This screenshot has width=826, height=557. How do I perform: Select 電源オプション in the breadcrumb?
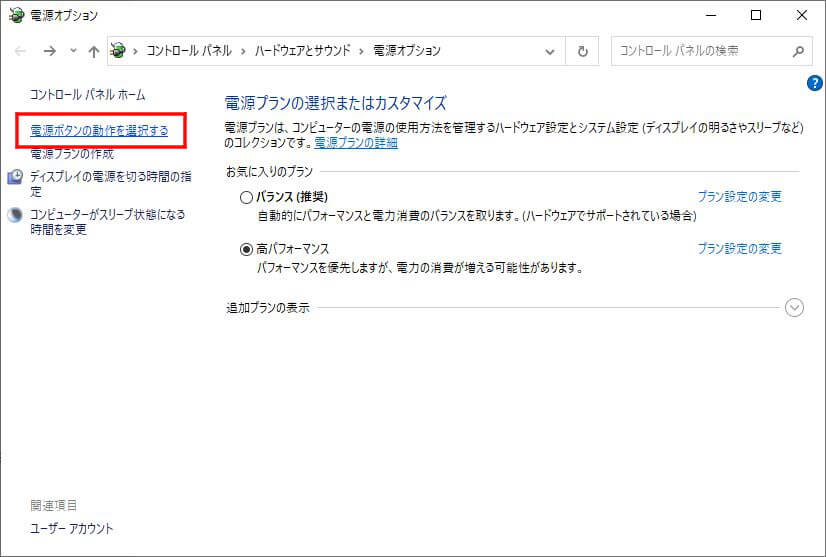tap(407, 51)
